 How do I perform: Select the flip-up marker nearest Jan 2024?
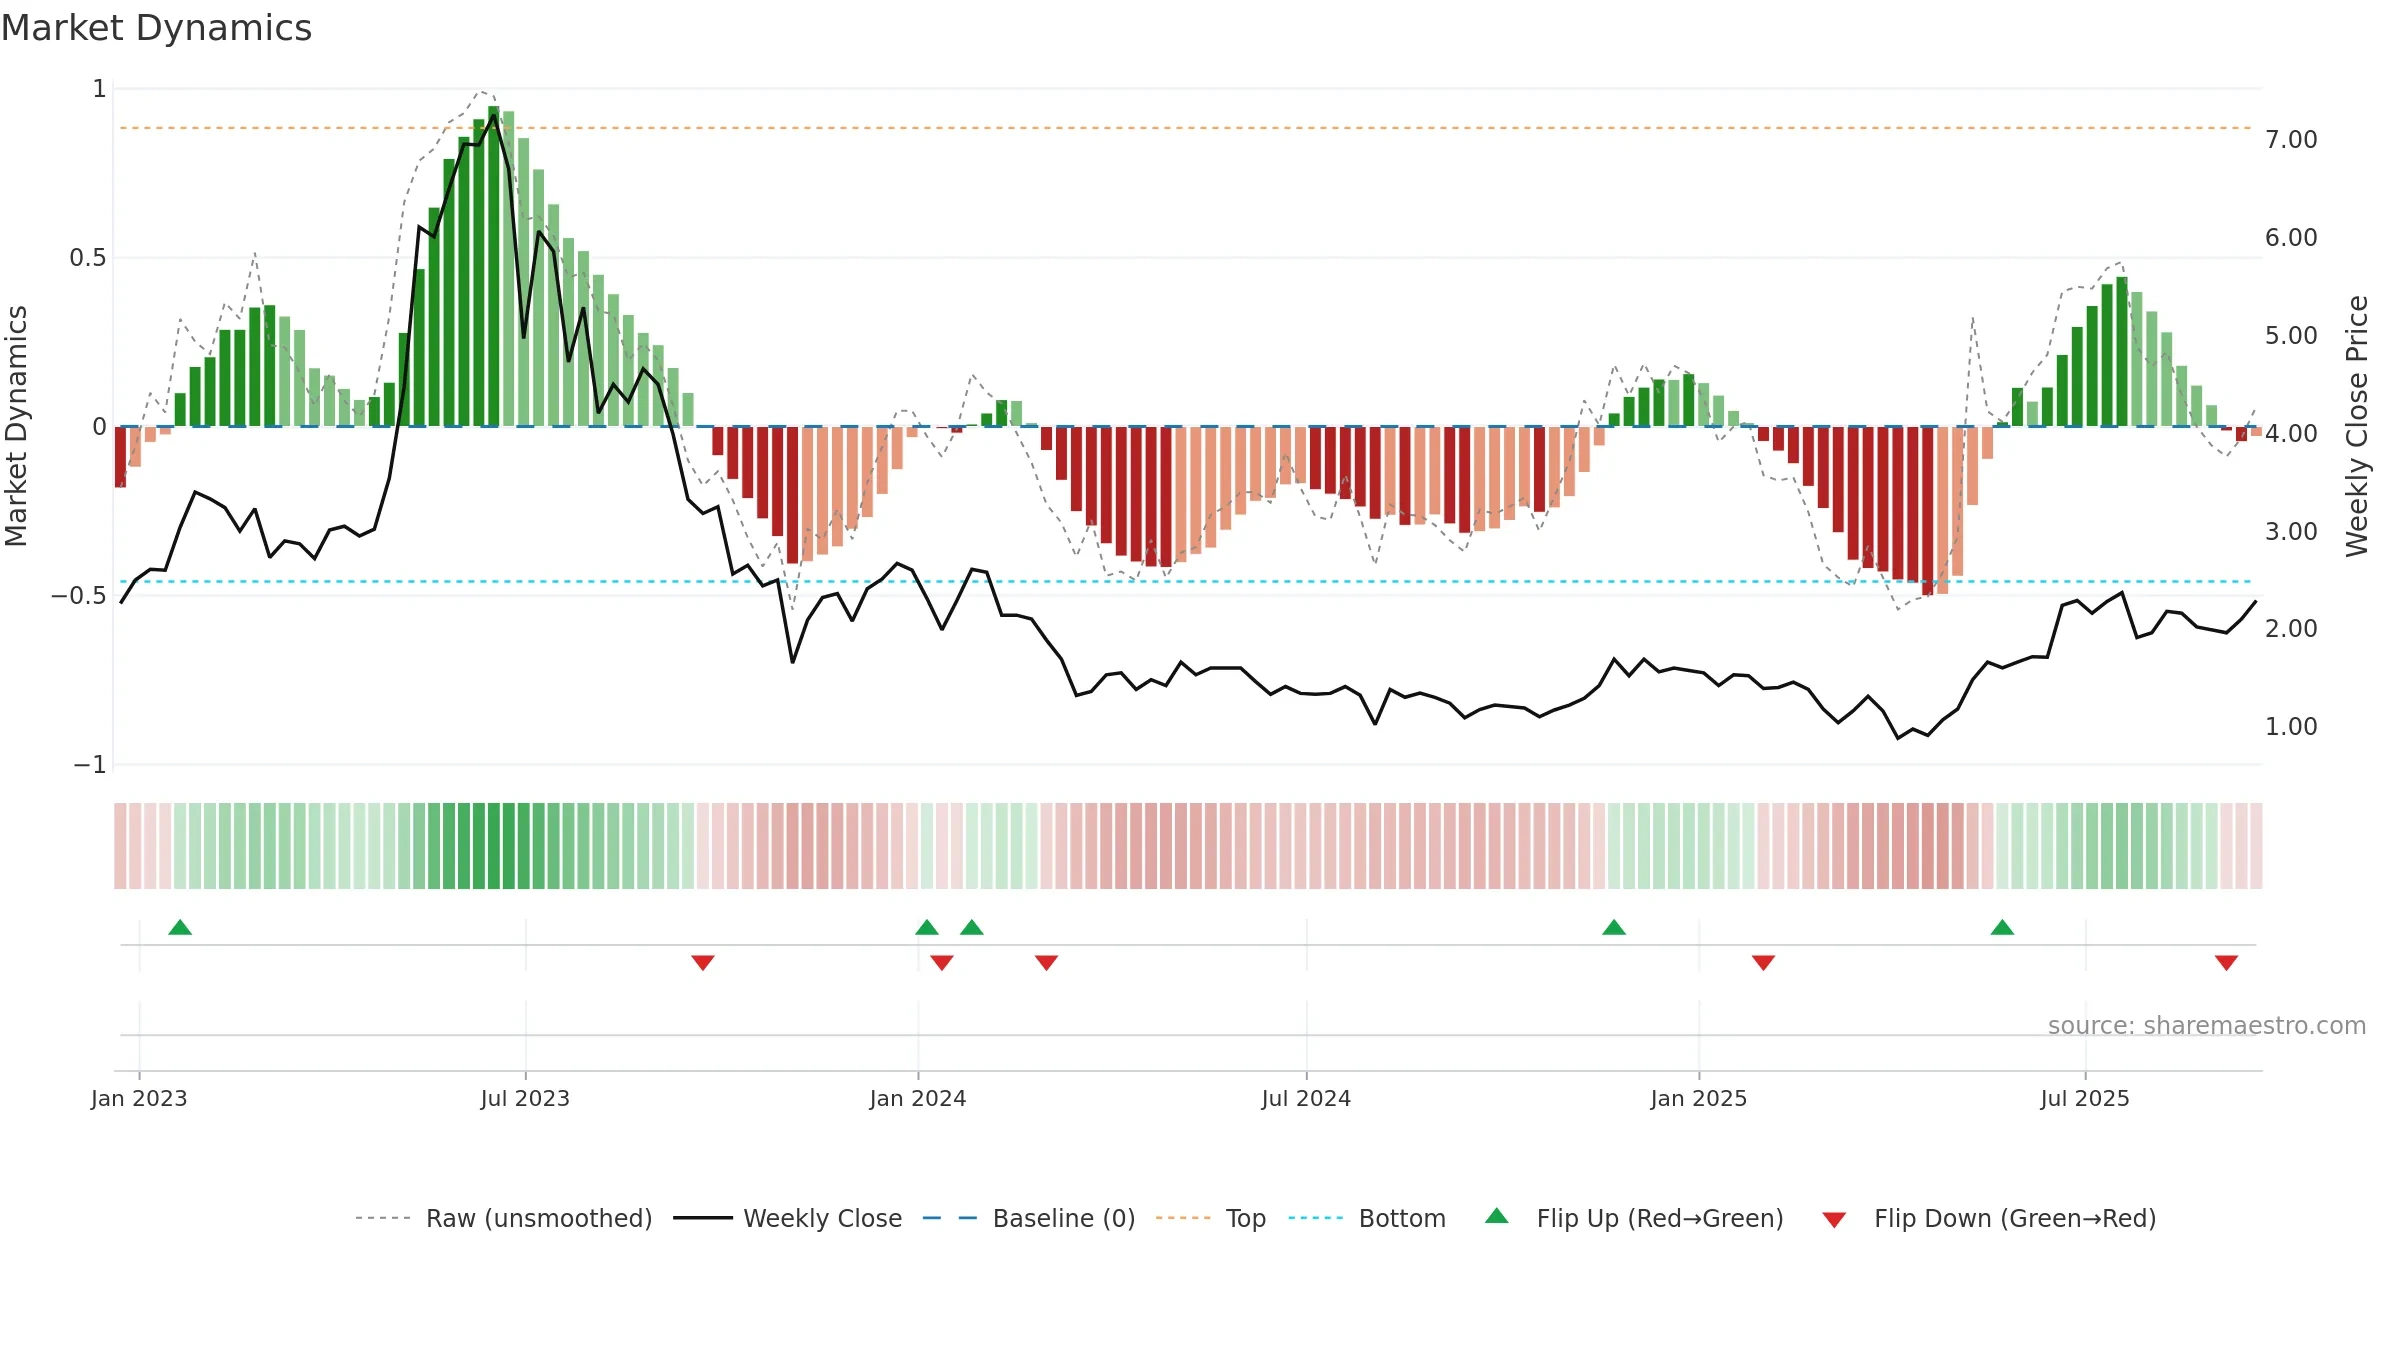(x=927, y=927)
